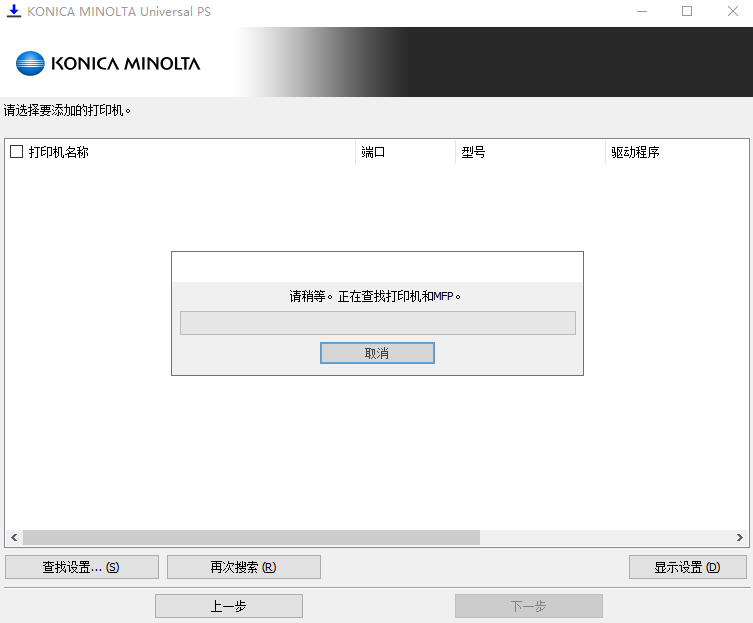Viewport: 753px width, 623px height.
Task: Click the Konica Minolta installer title bar icon
Action: click(x=14, y=11)
